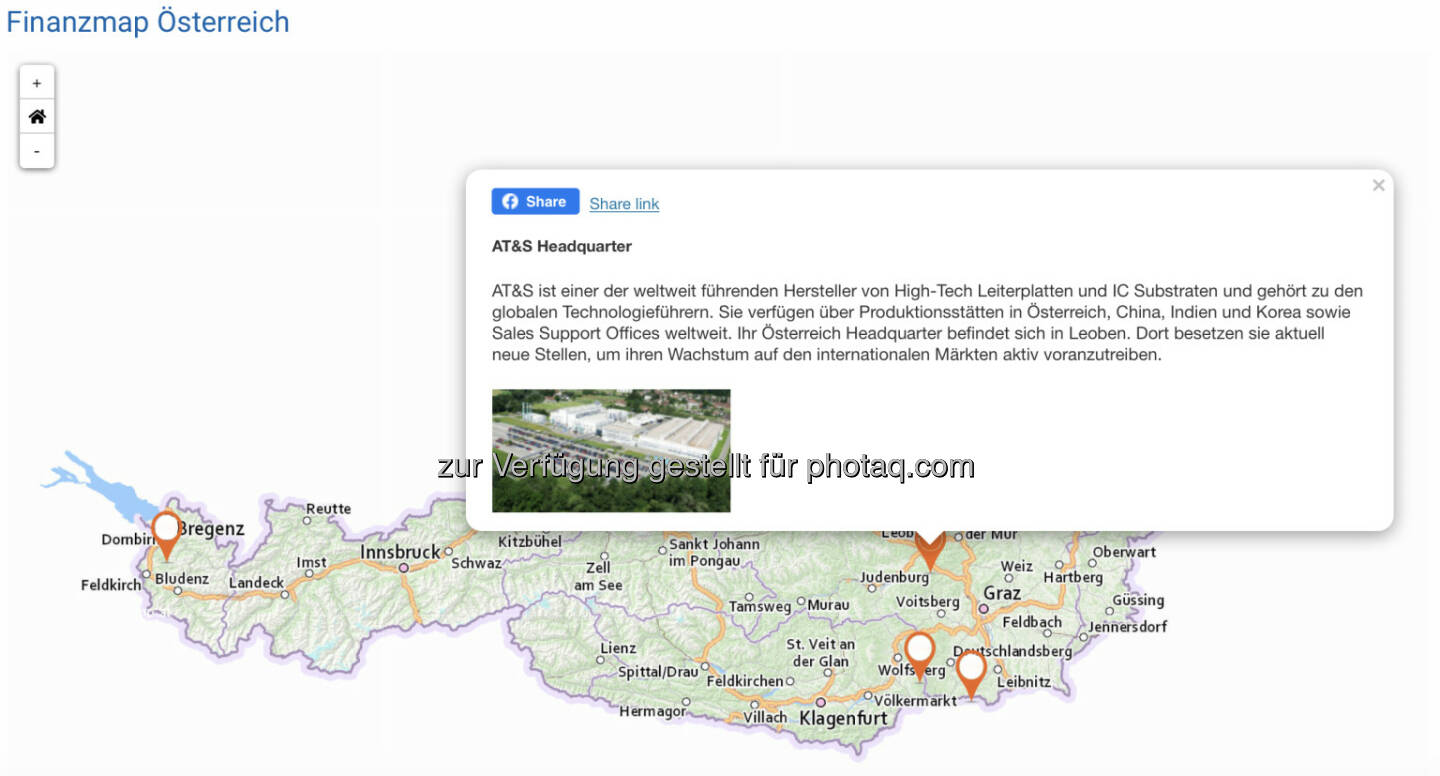Close the AT&S Headquarter popup
1440x776 pixels.
coord(1378,185)
